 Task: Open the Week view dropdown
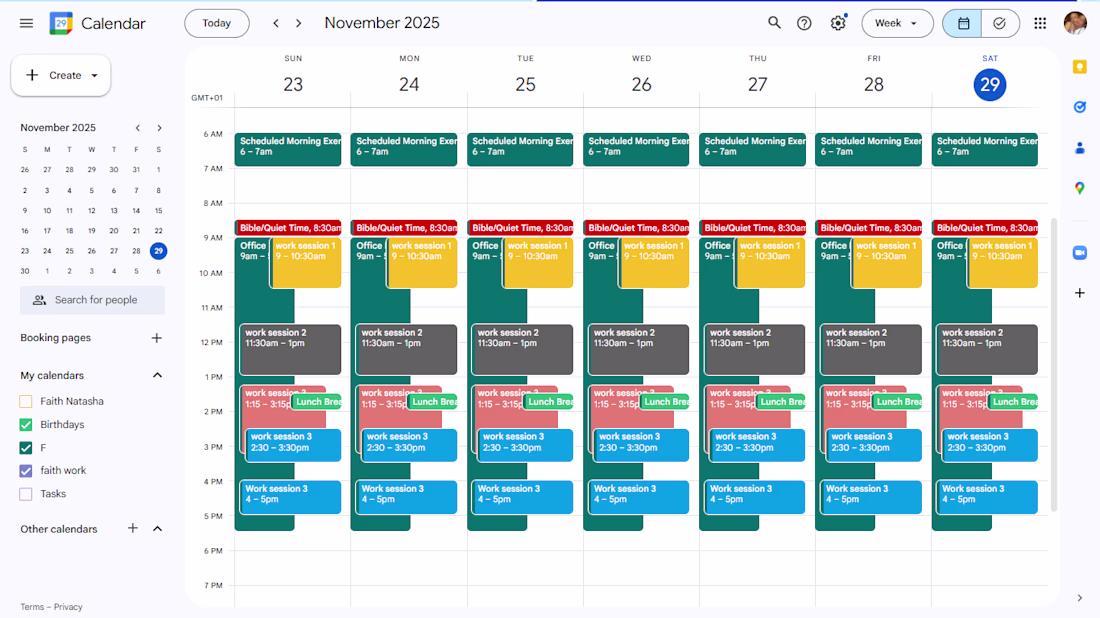click(897, 23)
